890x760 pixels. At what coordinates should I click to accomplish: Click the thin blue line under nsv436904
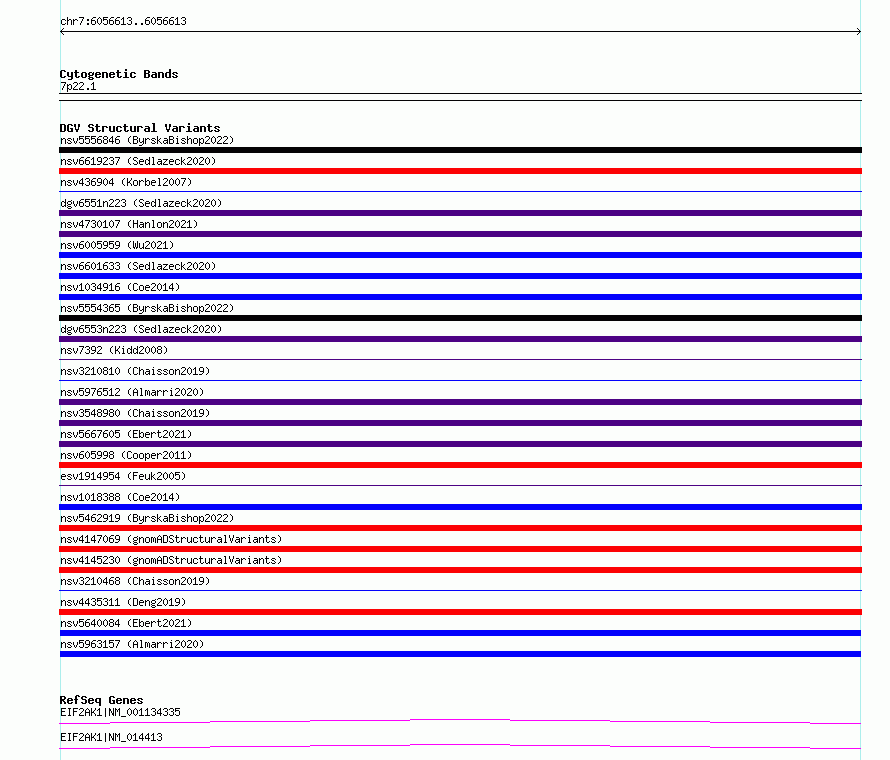pyautogui.click(x=460, y=191)
